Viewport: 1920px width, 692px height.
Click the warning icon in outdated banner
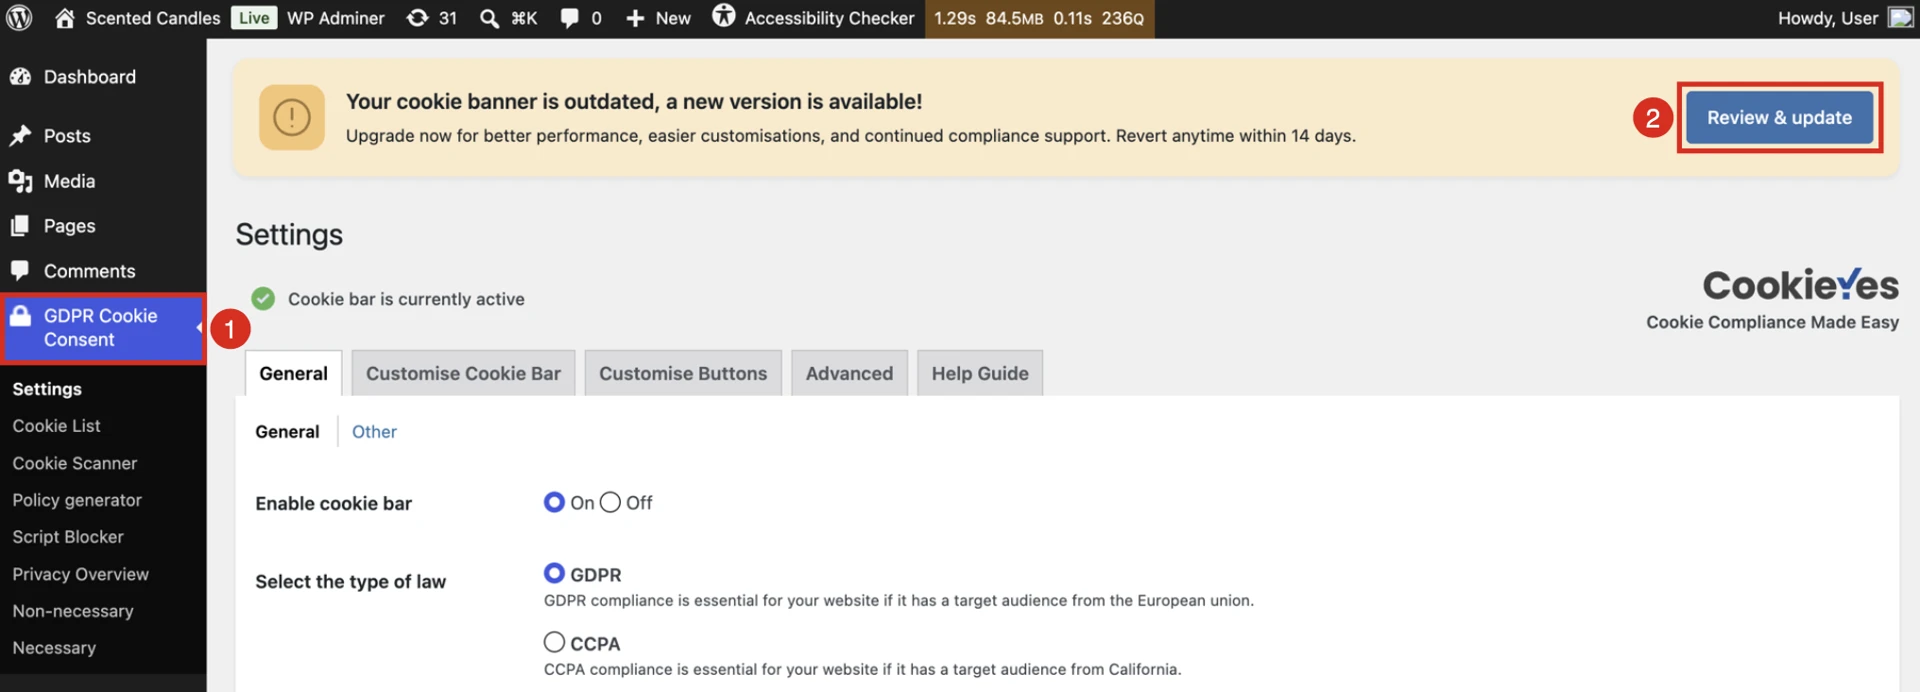pos(292,117)
